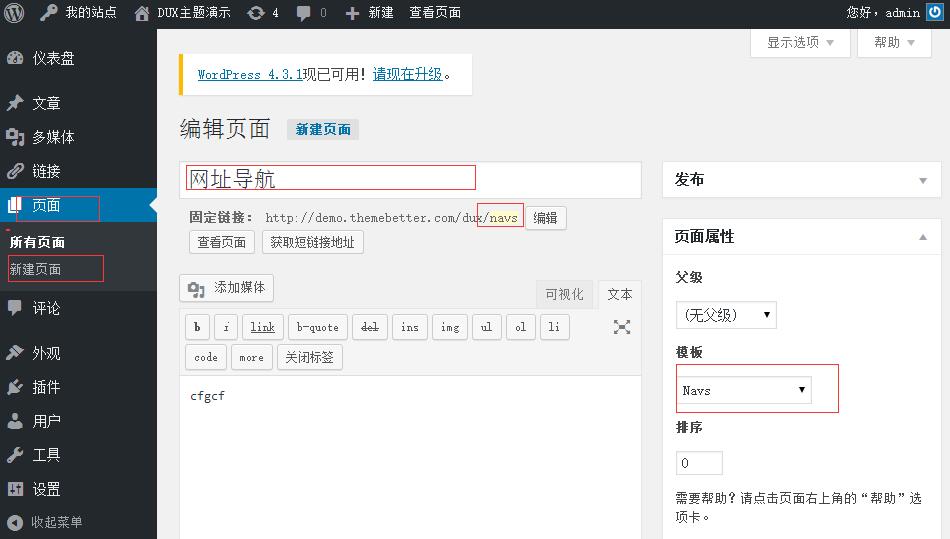The image size is (950, 539).
Task: Click the ins quicktag button
Action: [410, 327]
